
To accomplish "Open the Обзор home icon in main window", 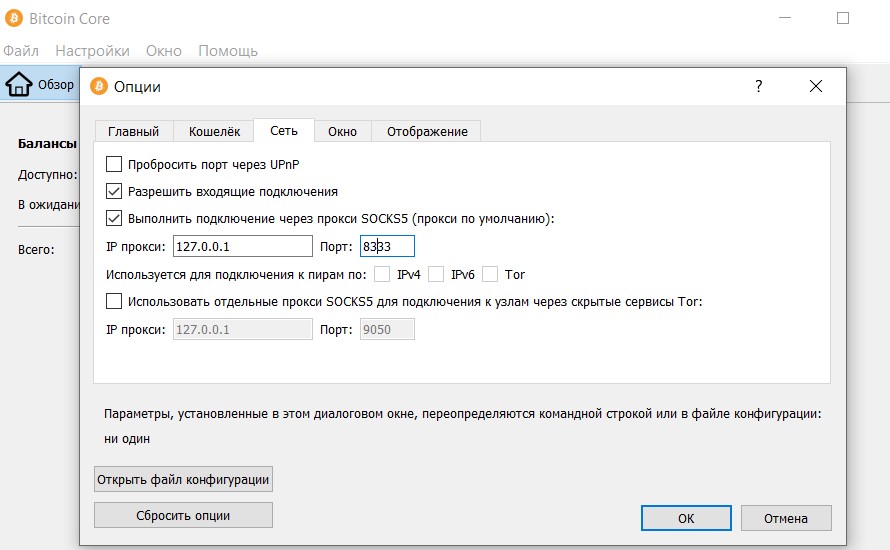I will (19, 84).
